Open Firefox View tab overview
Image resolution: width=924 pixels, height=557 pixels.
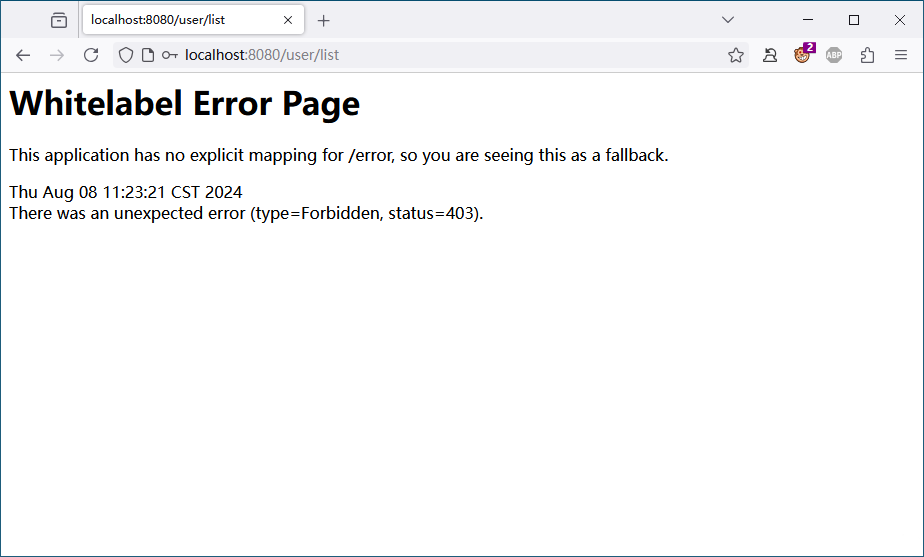(x=59, y=20)
